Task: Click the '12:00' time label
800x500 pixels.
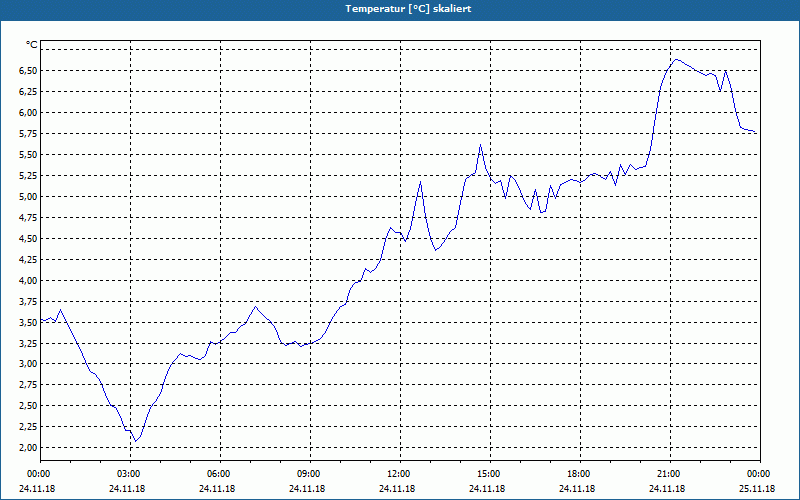Action: point(399,474)
